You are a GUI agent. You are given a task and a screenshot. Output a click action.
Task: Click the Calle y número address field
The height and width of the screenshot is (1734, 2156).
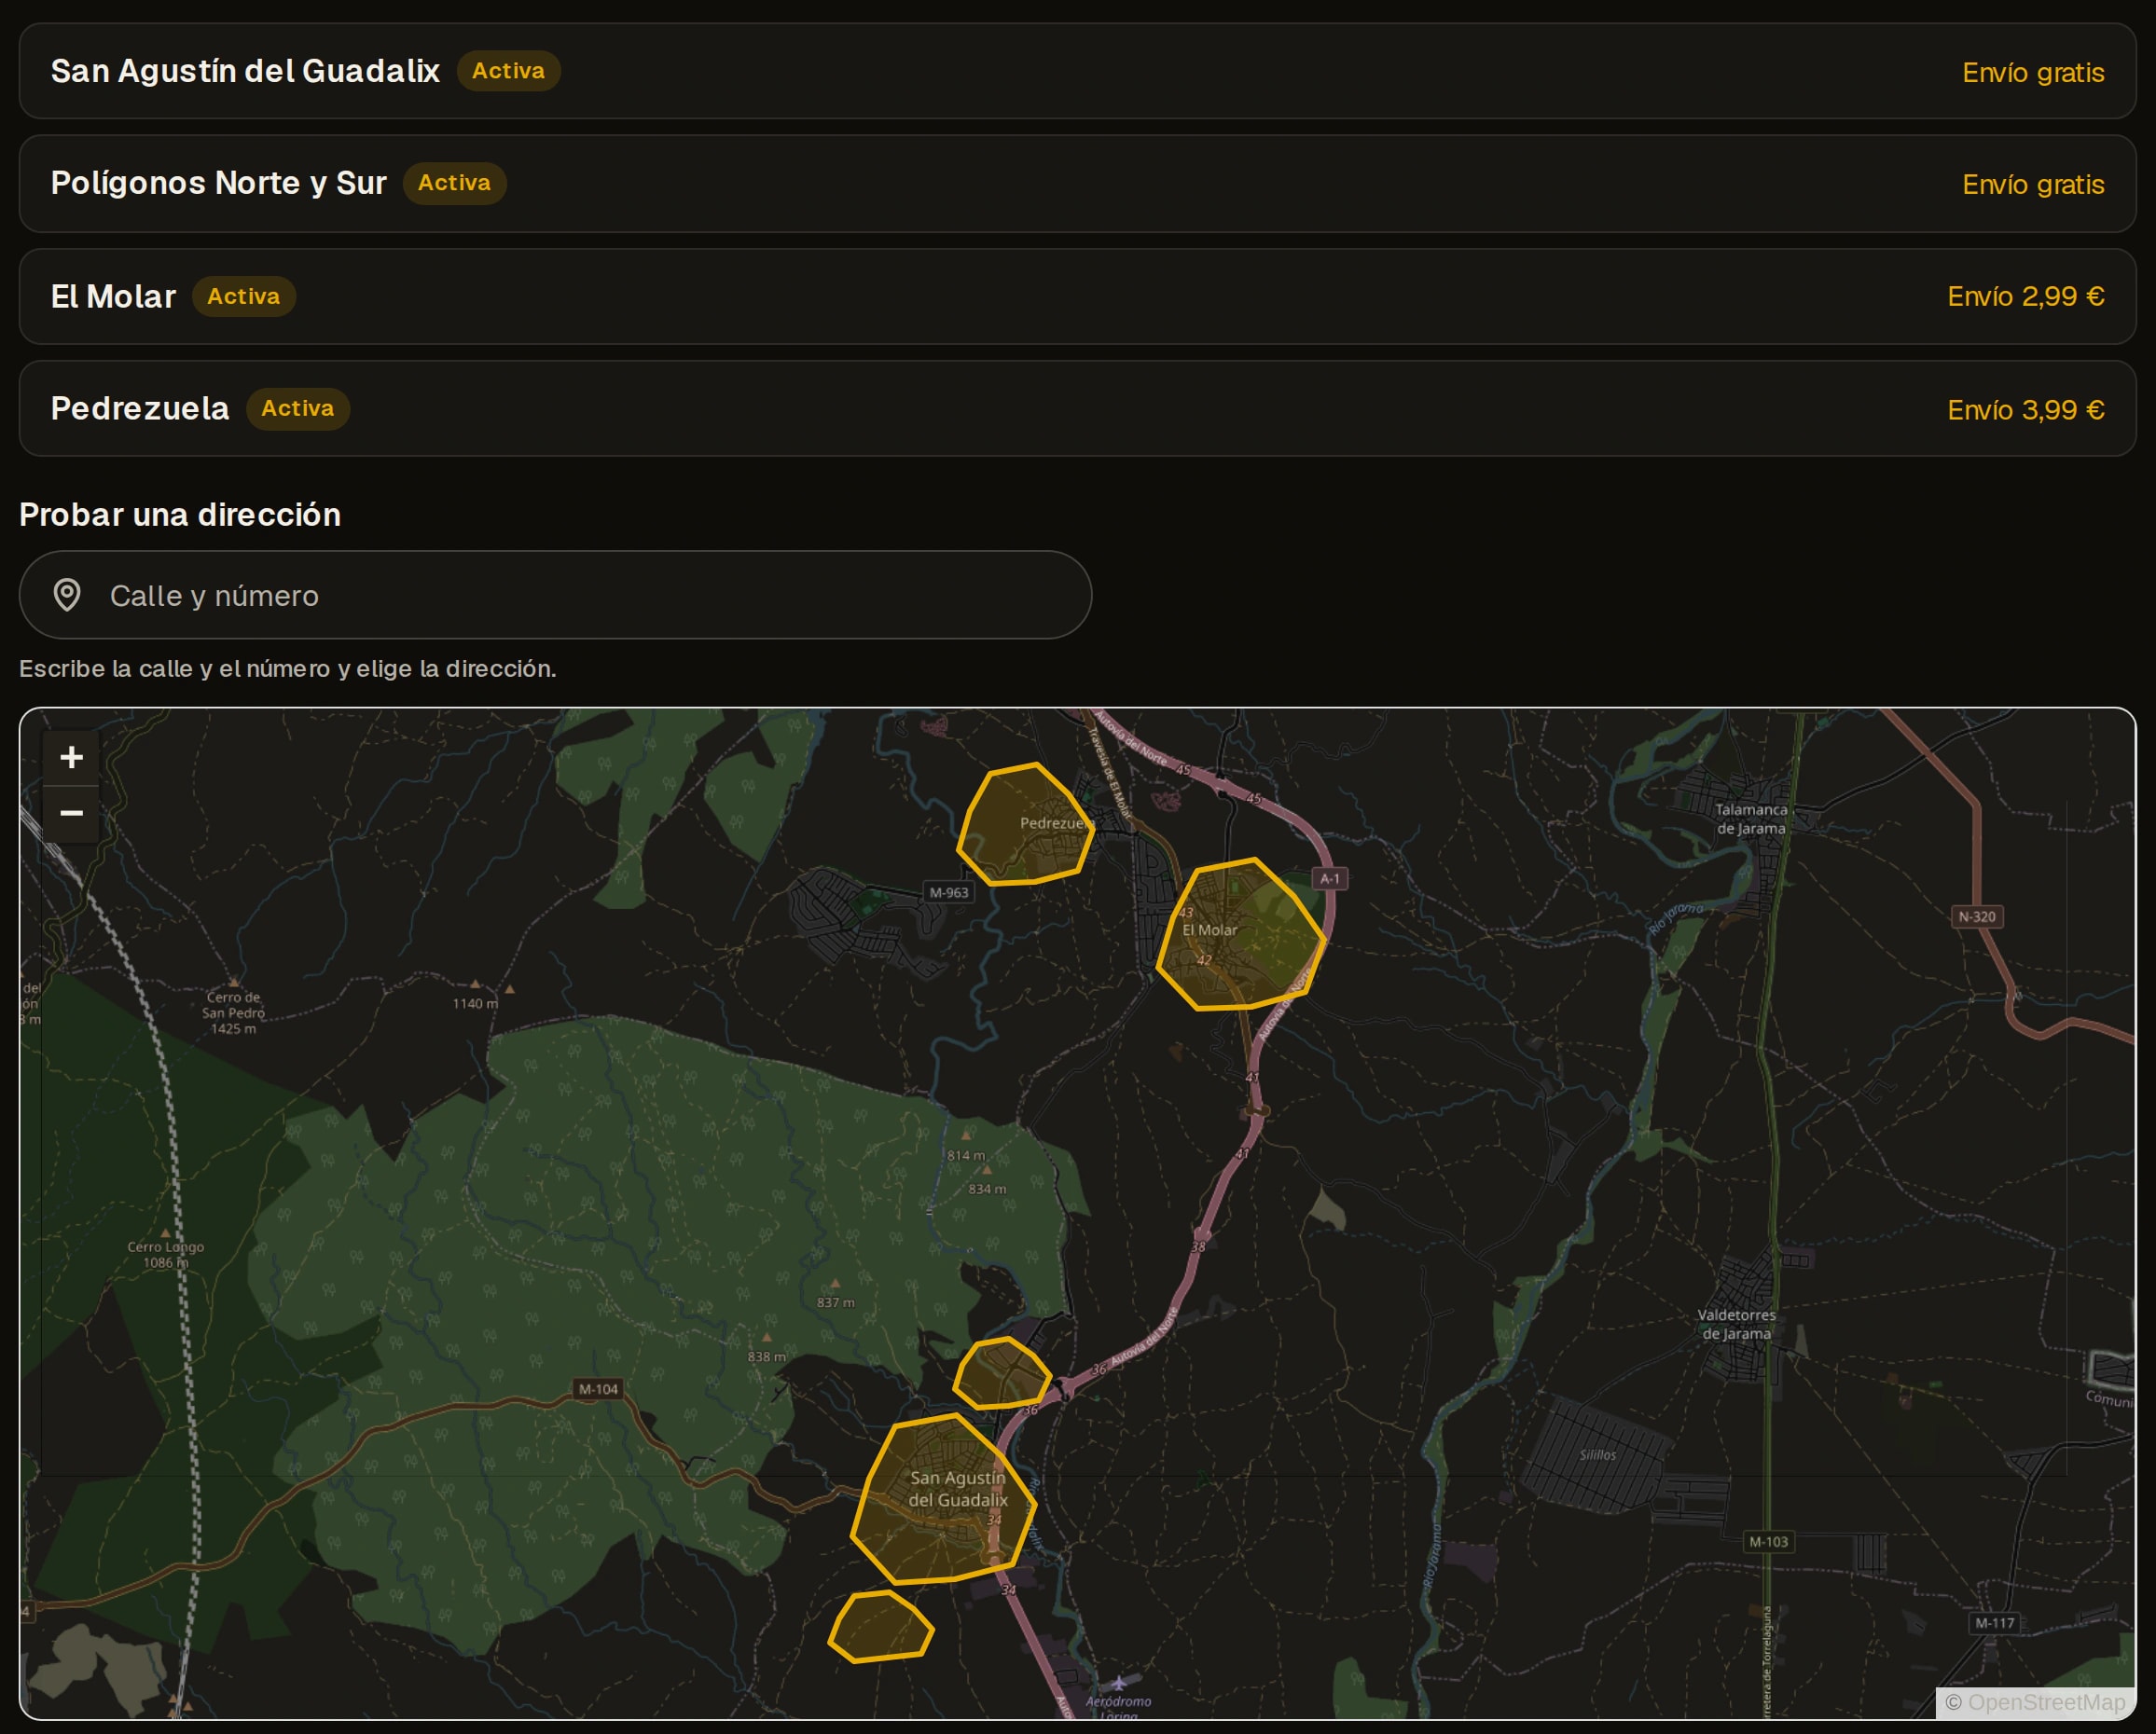[x=555, y=595]
